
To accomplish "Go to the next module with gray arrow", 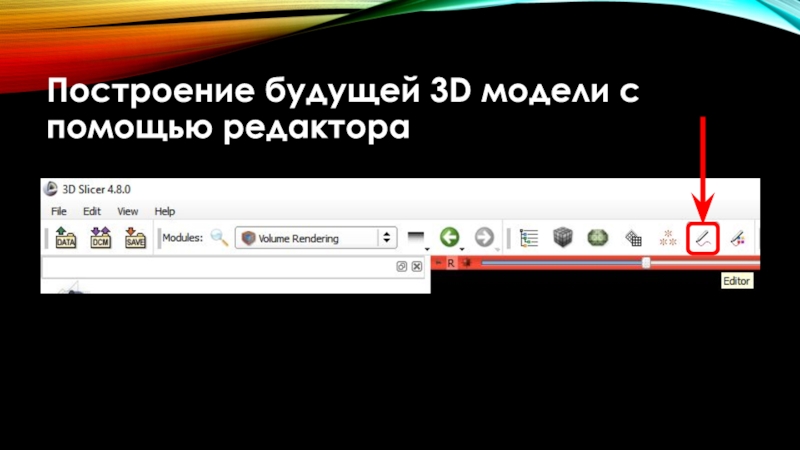I will (484, 237).
